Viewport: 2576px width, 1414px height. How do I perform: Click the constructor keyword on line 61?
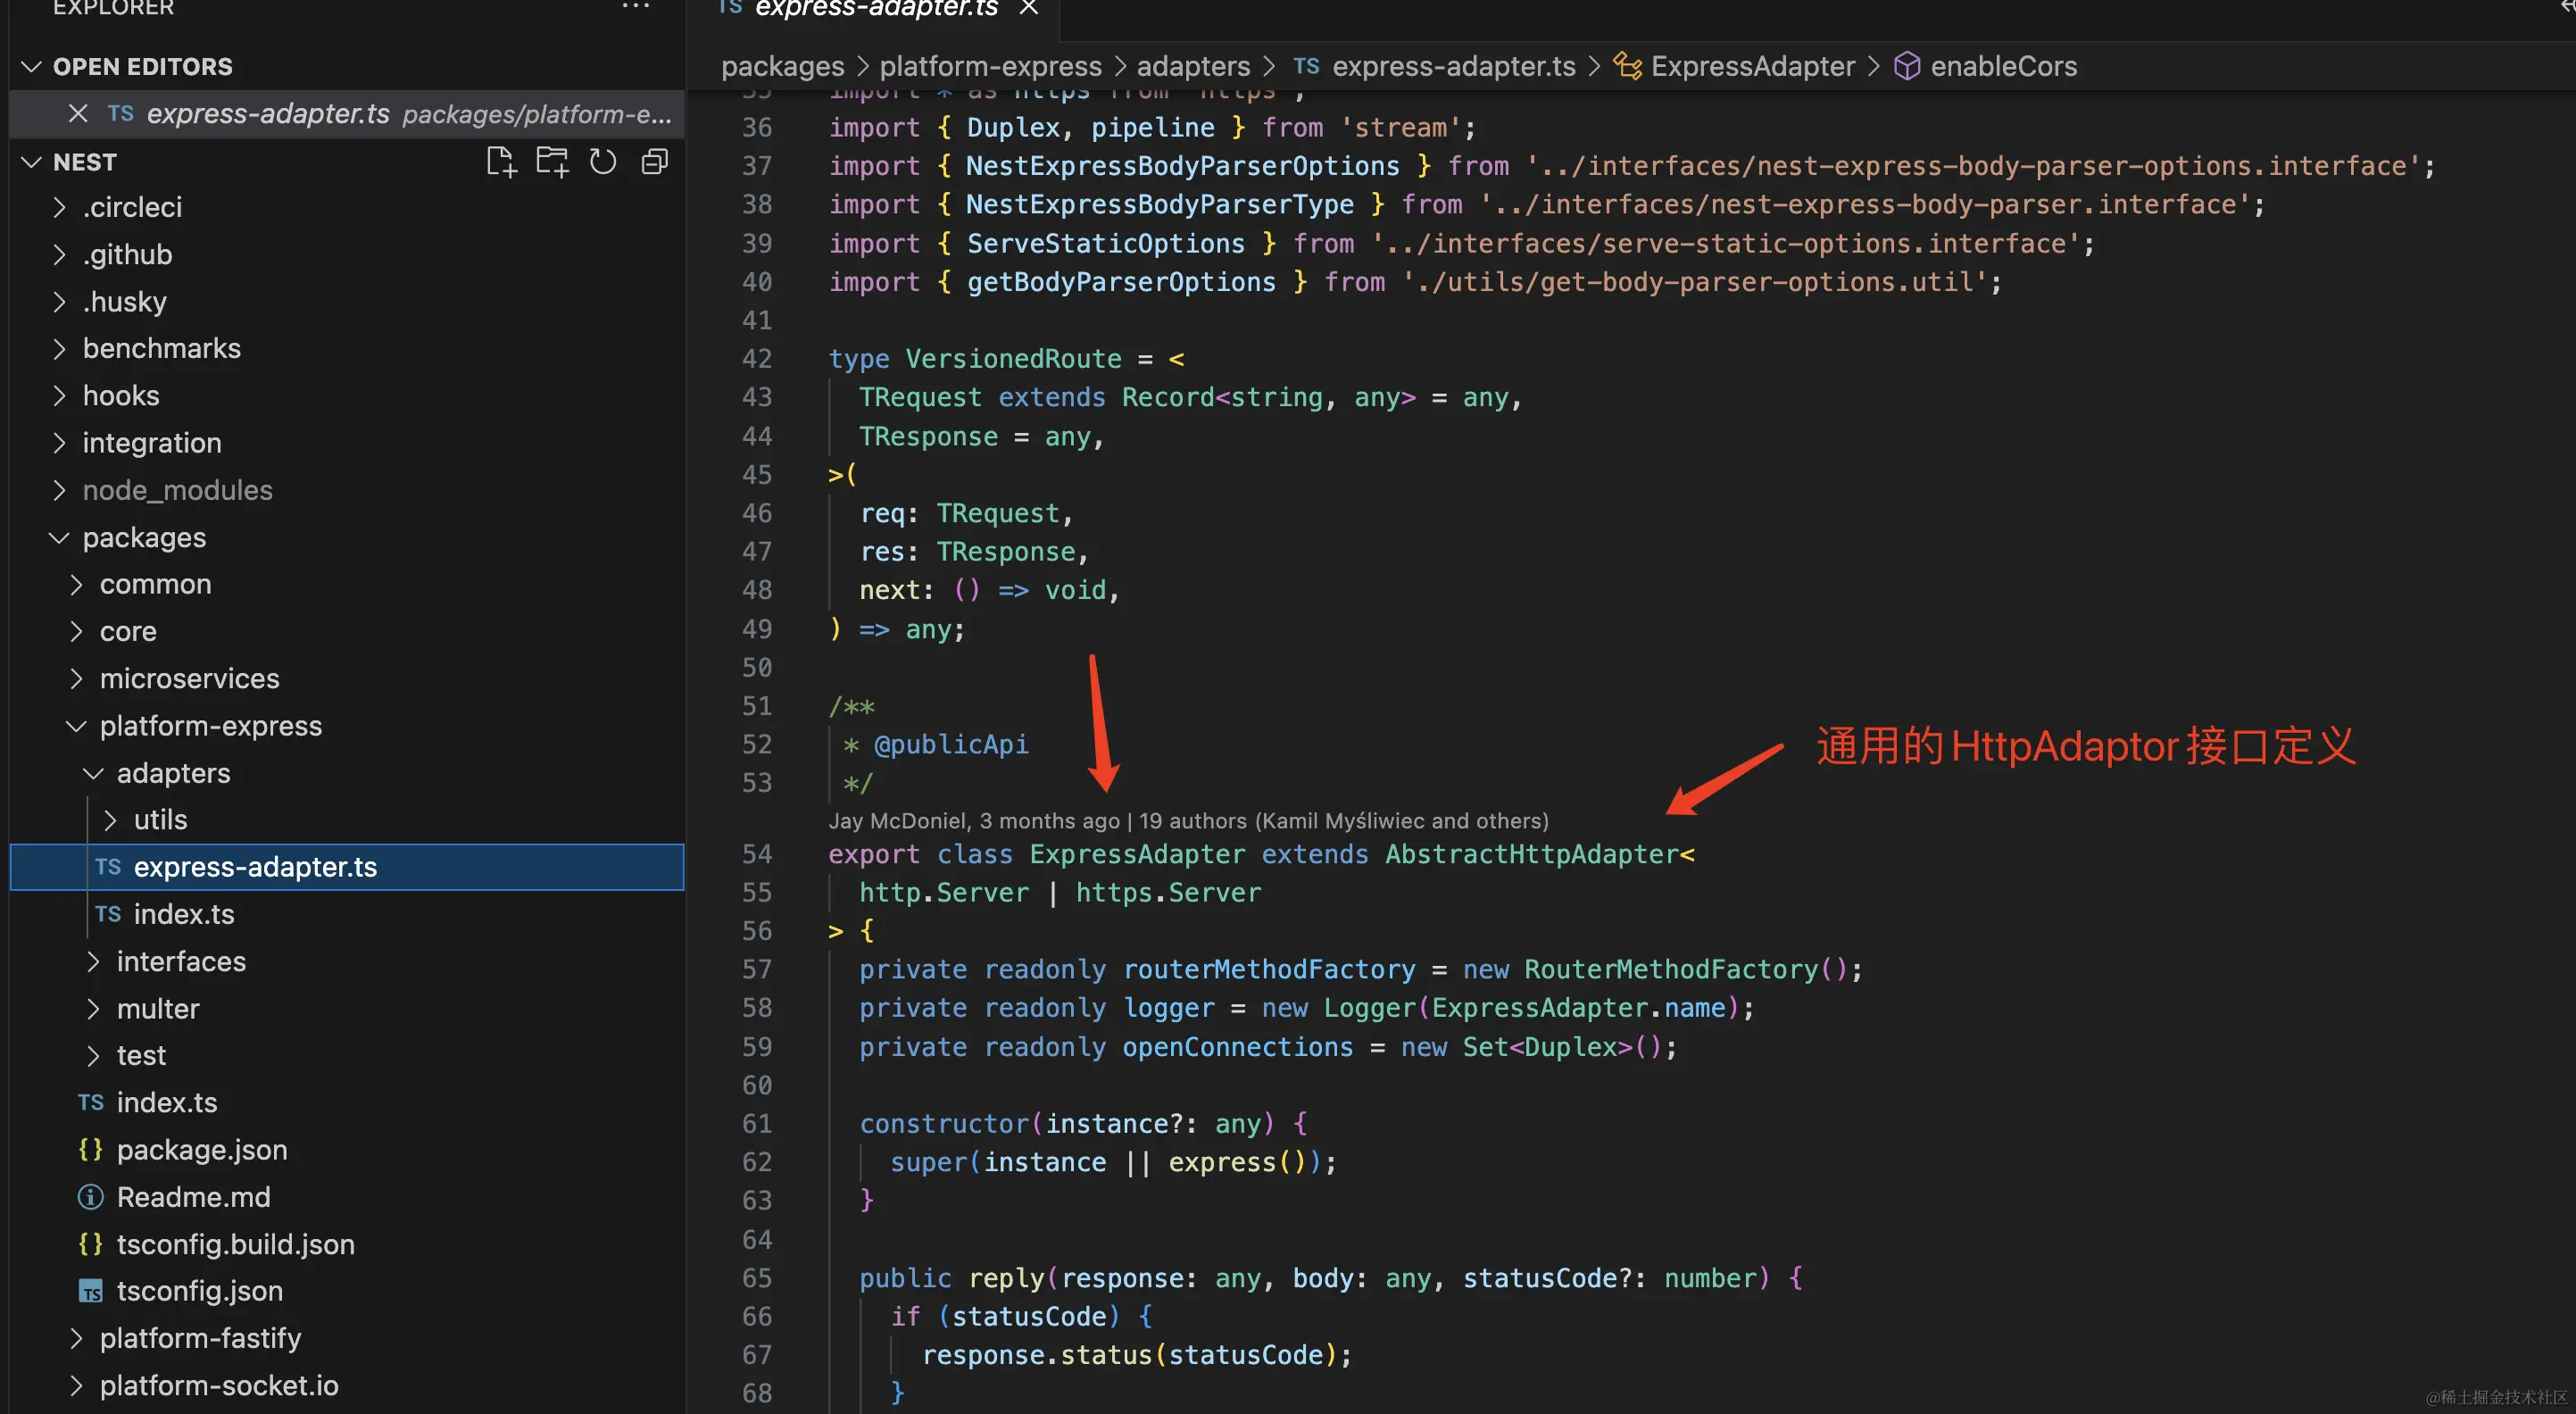[944, 1124]
